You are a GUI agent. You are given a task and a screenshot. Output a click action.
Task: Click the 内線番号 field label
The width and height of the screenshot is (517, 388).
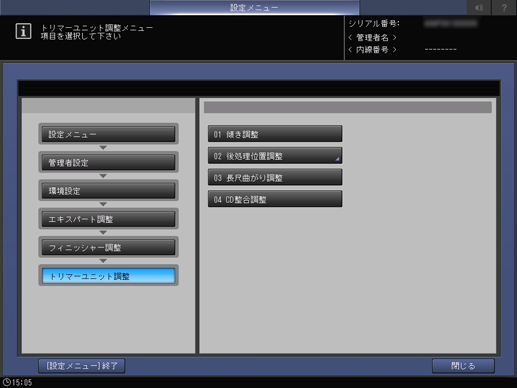372,50
